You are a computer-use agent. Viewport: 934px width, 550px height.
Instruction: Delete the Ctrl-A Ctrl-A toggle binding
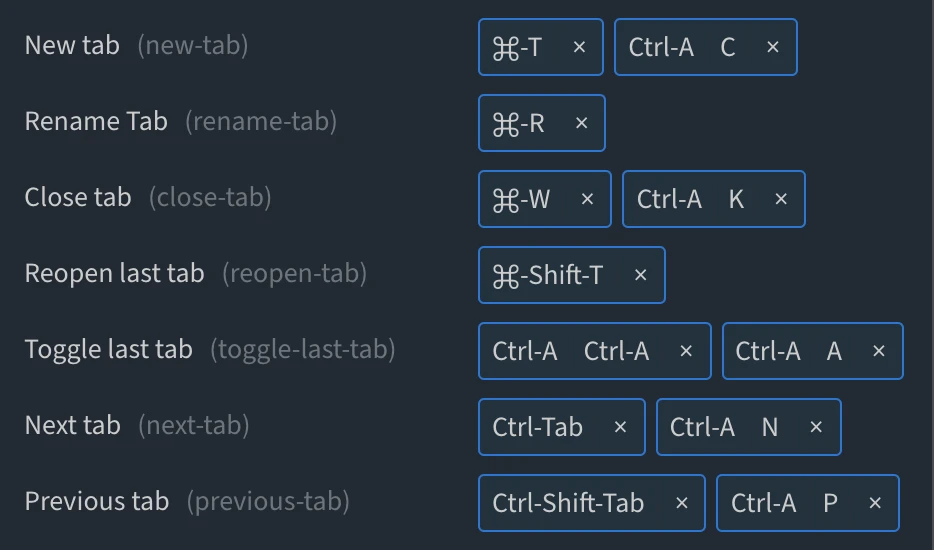[686, 351]
